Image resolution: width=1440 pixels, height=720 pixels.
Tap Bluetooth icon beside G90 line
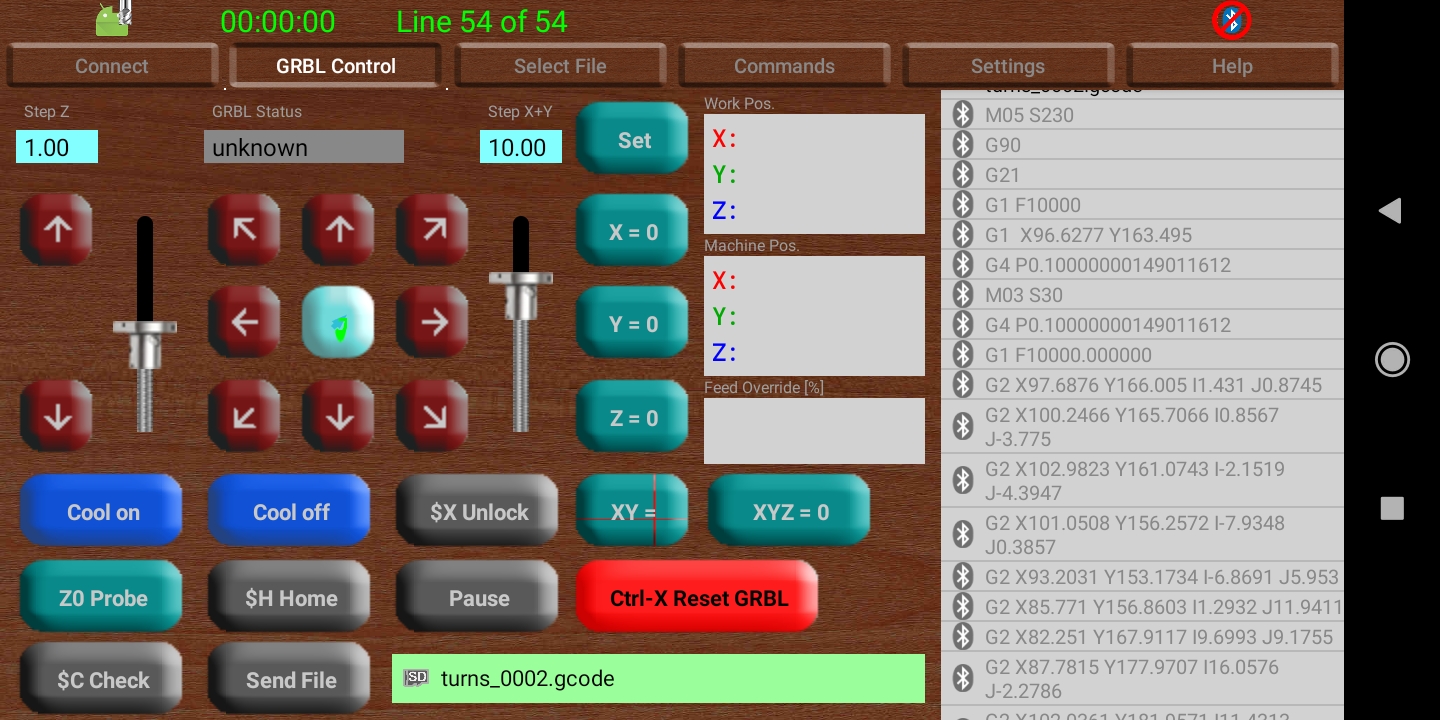pos(963,145)
